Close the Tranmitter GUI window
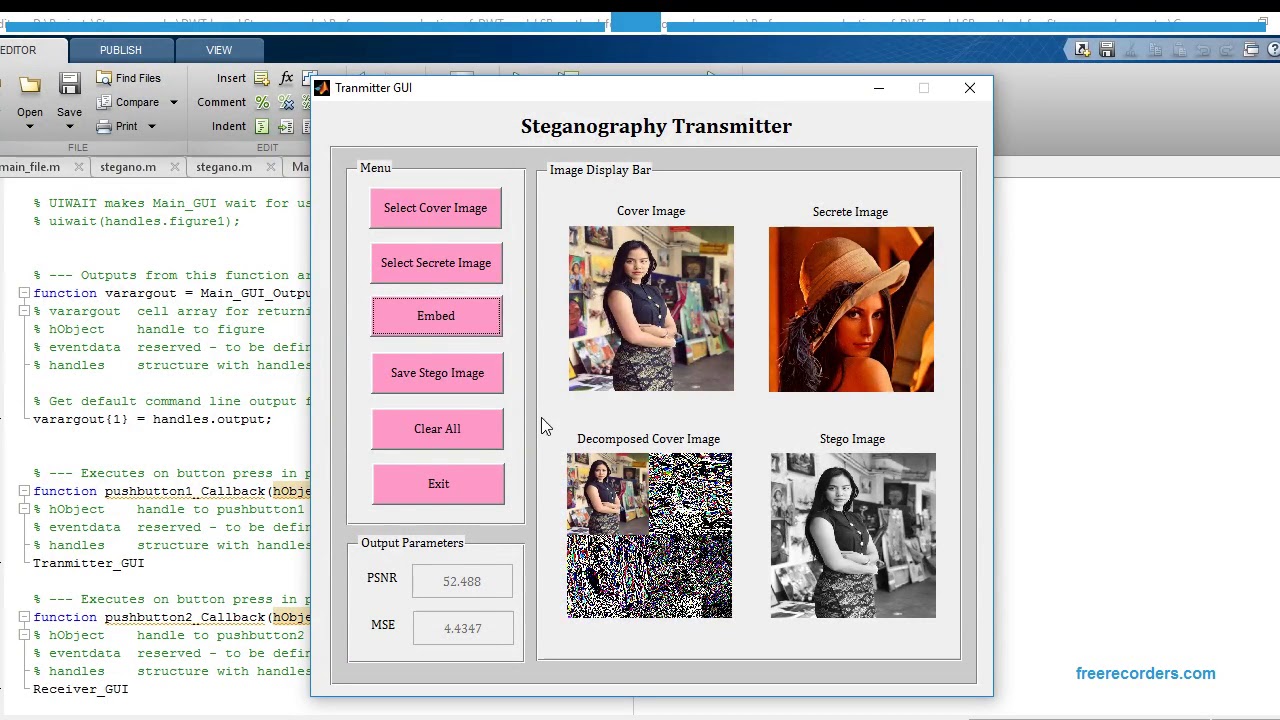The height and width of the screenshot is (720, 1280). coord(970,88)
